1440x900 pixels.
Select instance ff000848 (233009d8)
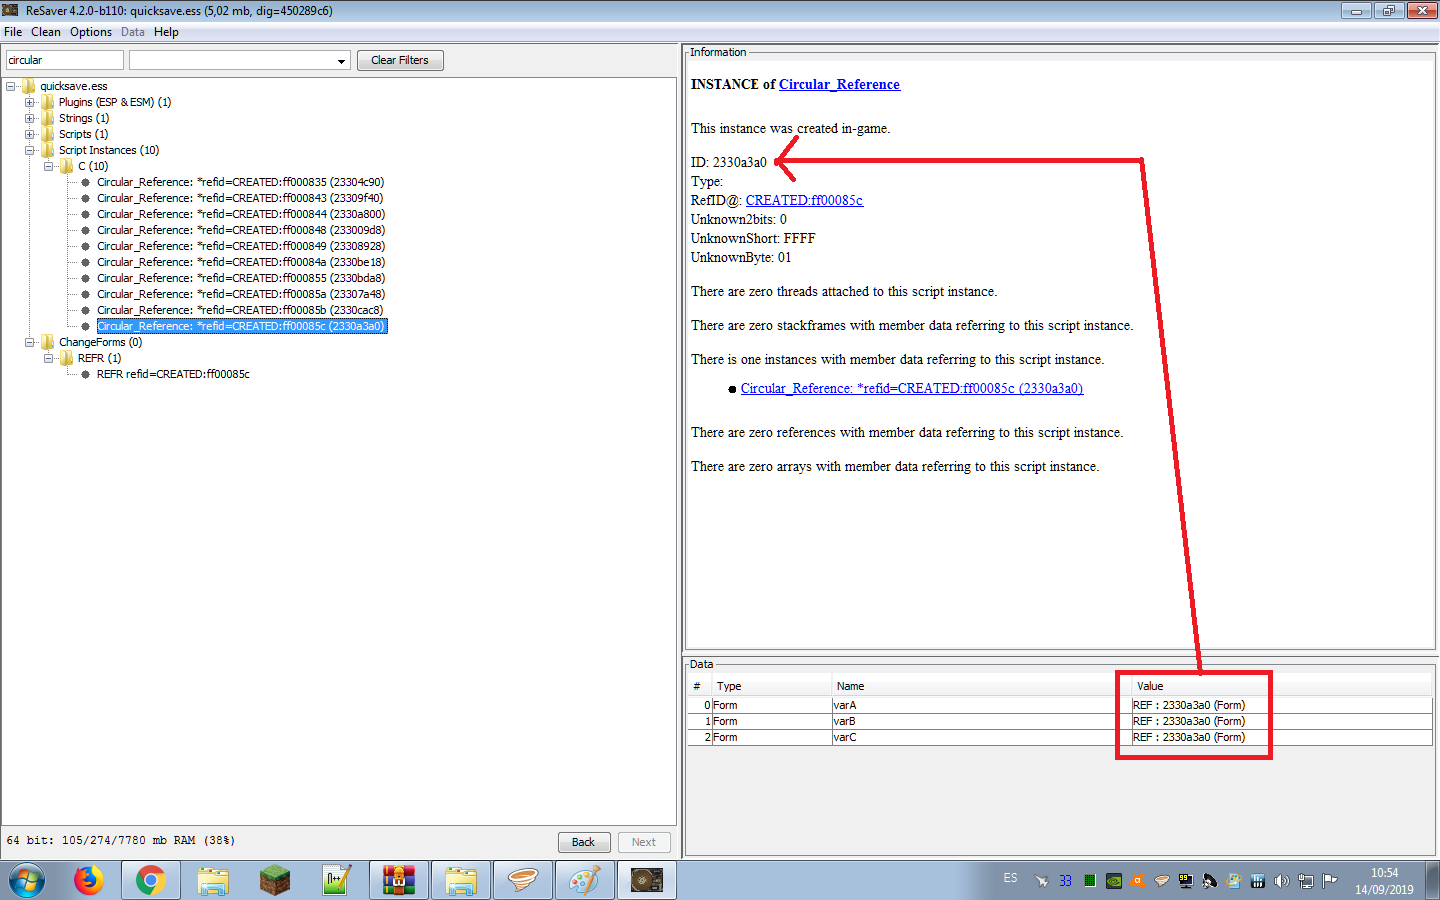coord(241,230)
